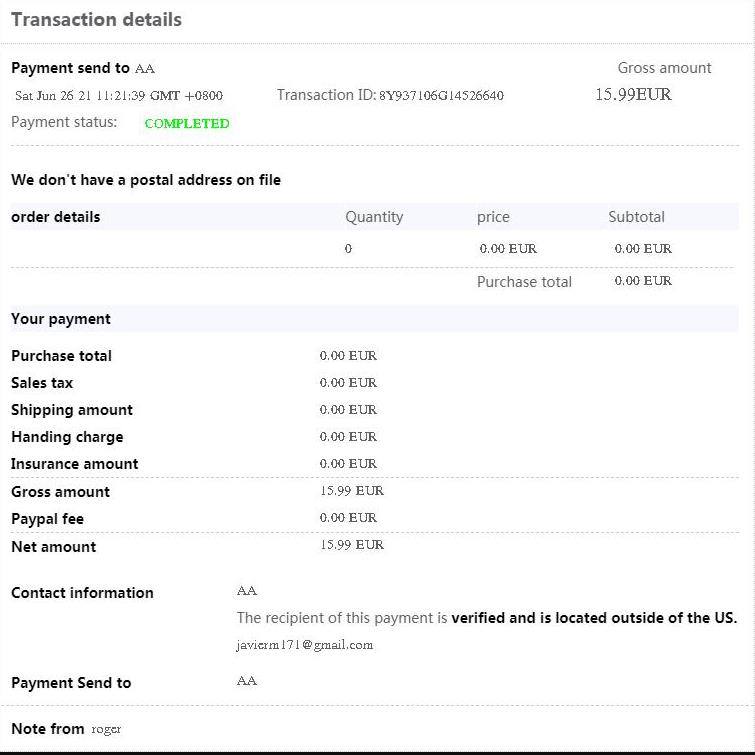Click the 15.99EUR gross amount at top
This screenshot has width=755, height=755.
click(x=633, y=95)
